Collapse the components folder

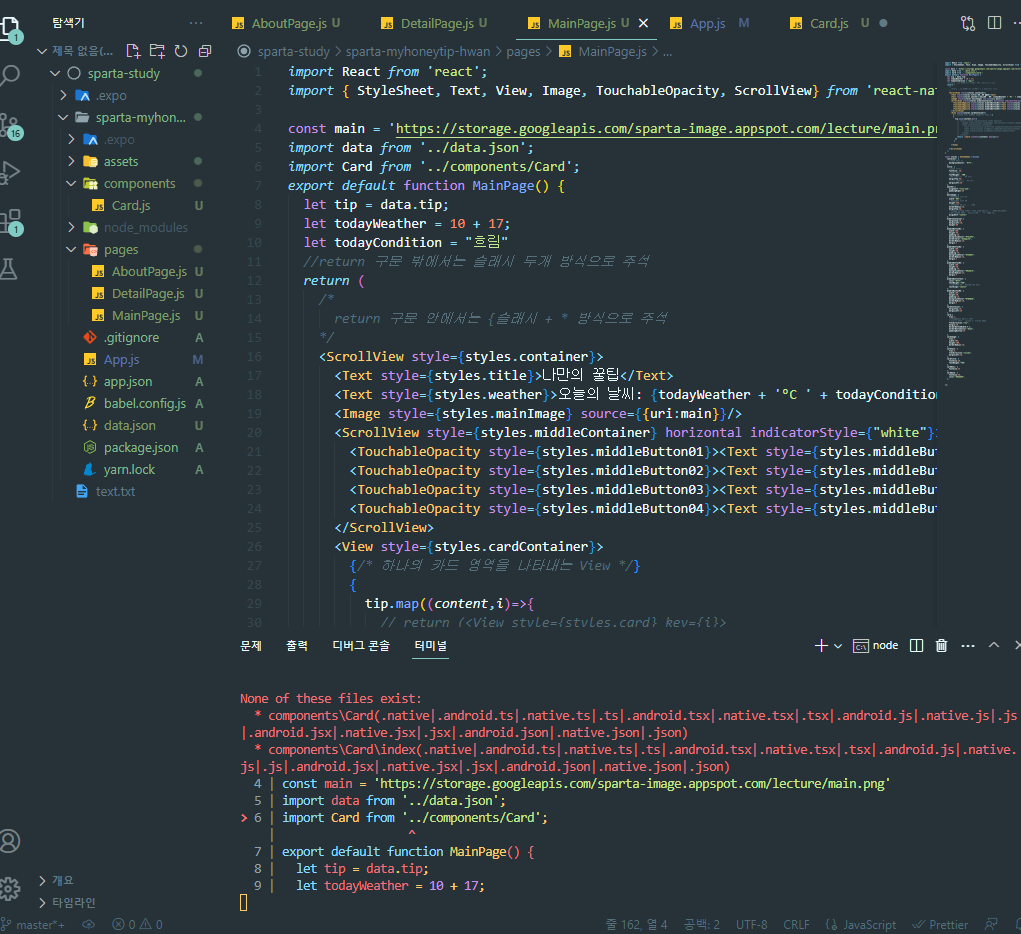139,184
